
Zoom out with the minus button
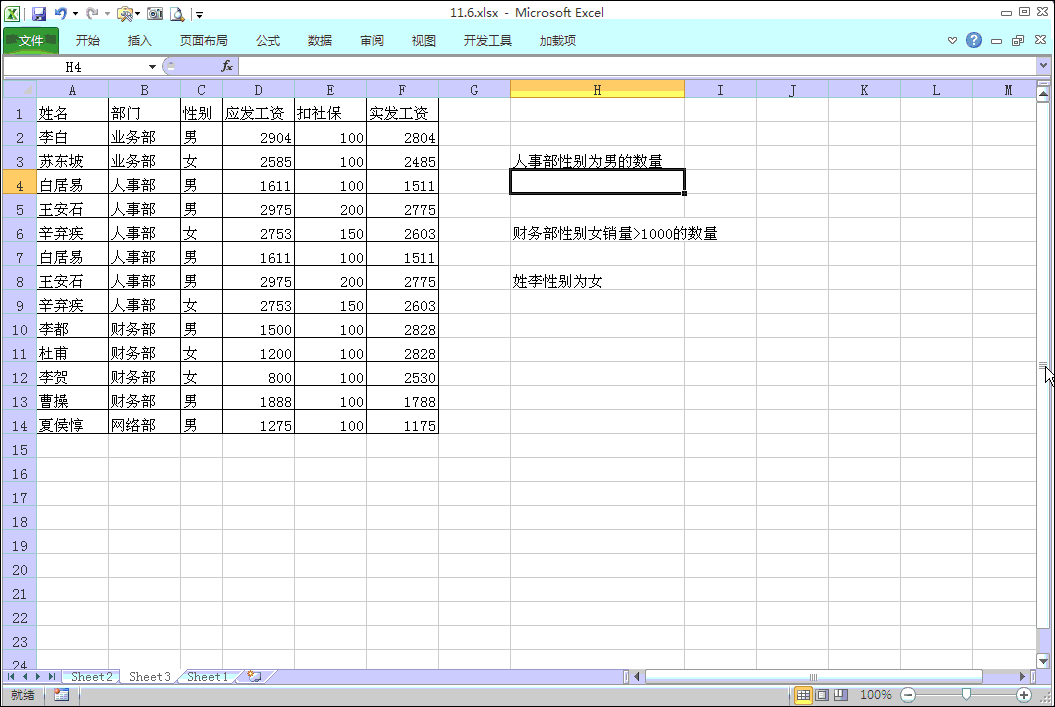tap(908, 695)
